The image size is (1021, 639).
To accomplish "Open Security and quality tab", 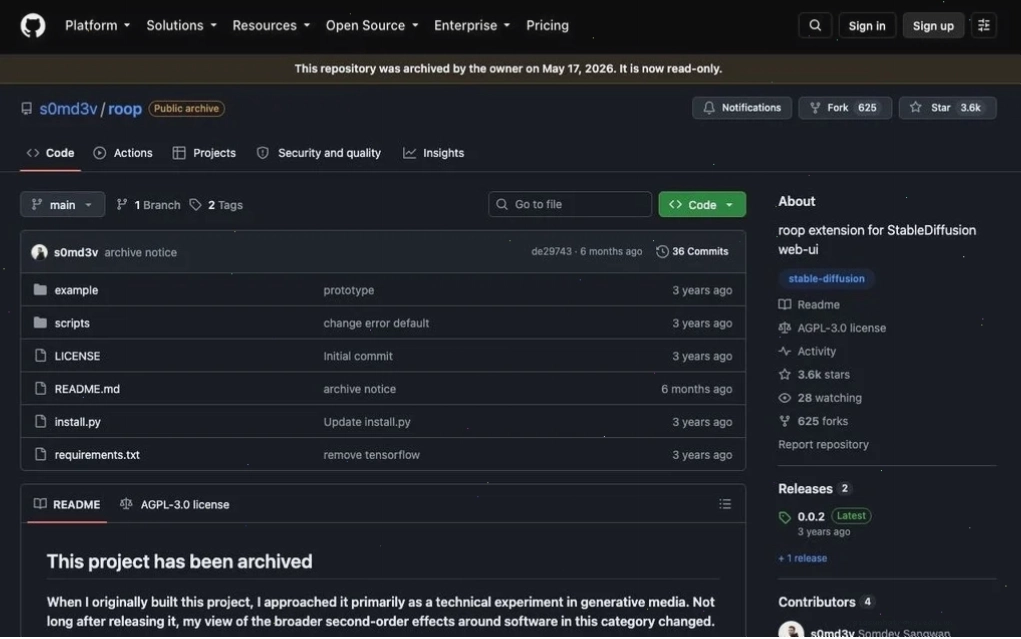I will coord(319,153).
